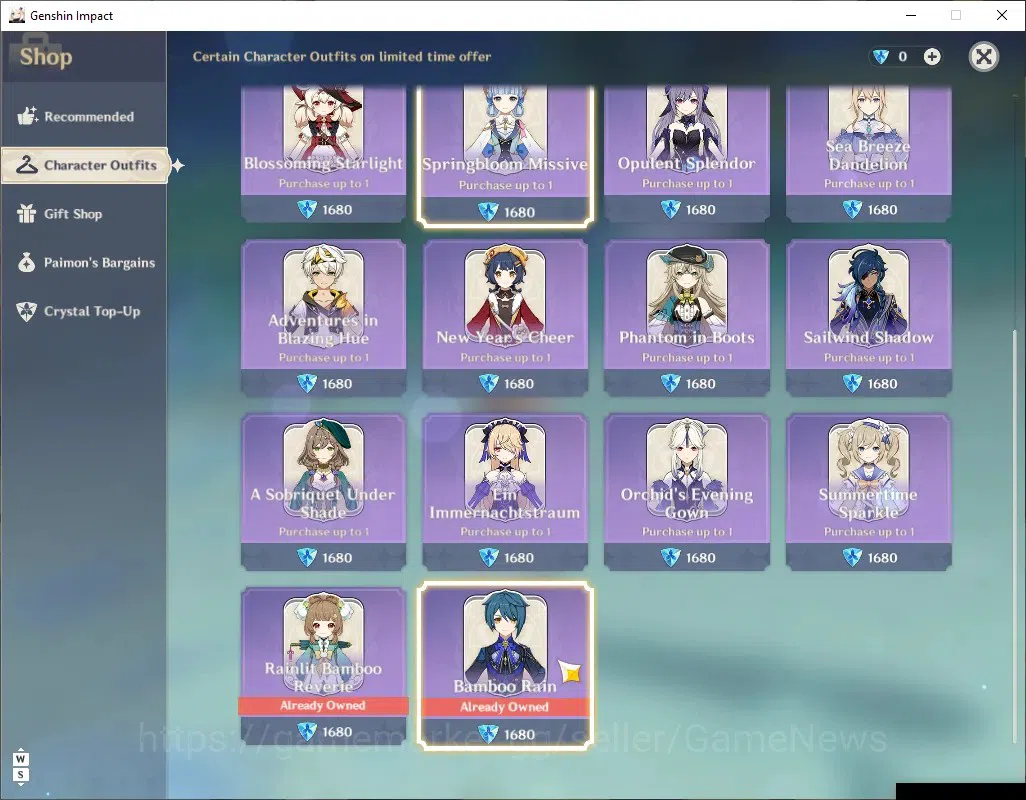Viewport: 1026px width, 800px height.
Task: Click 1680 price on Phantom in Boots
Action: [x=700, y=384]
